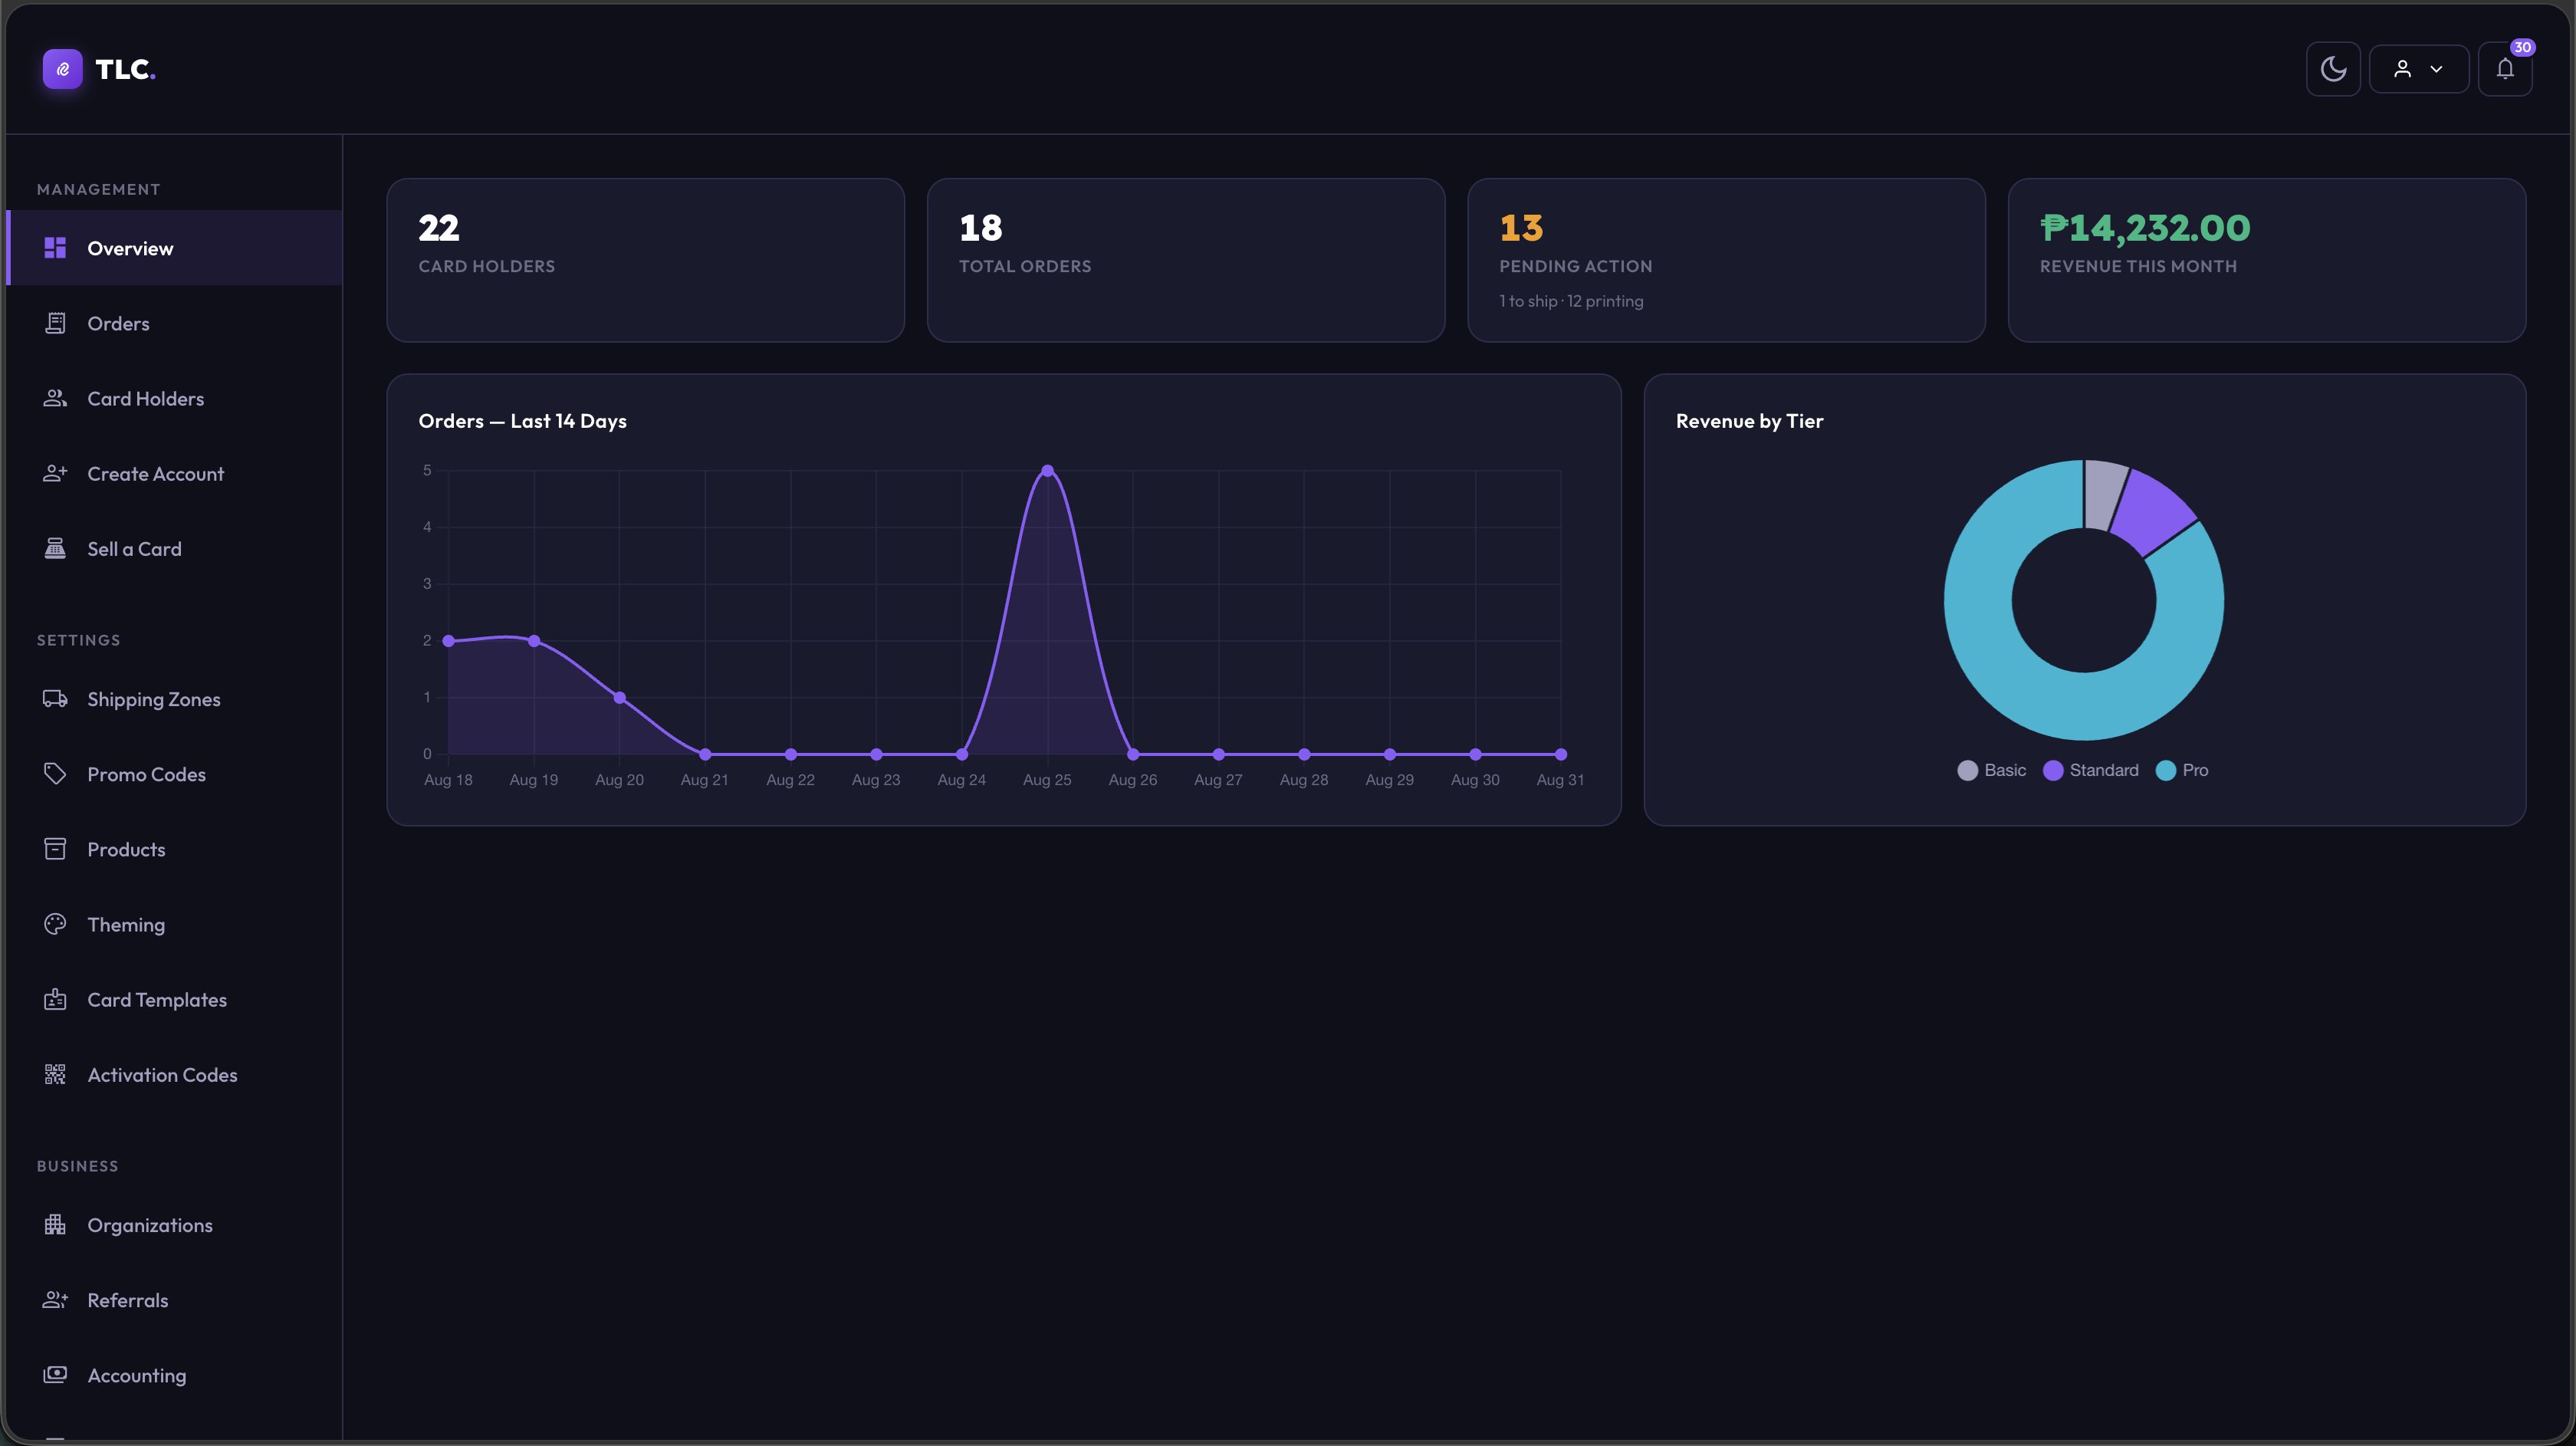Toggle the Pro legend item

pyautogui.click(x=2182, y=770)
